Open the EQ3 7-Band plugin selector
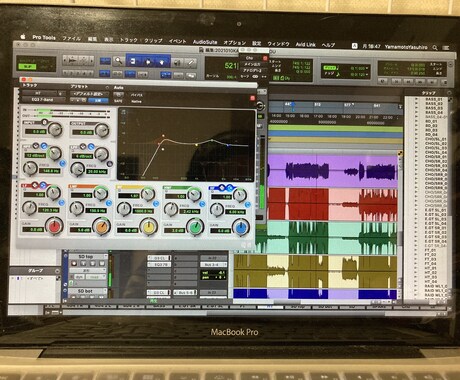This screenshot has height=380, width=460. (43, 100)
